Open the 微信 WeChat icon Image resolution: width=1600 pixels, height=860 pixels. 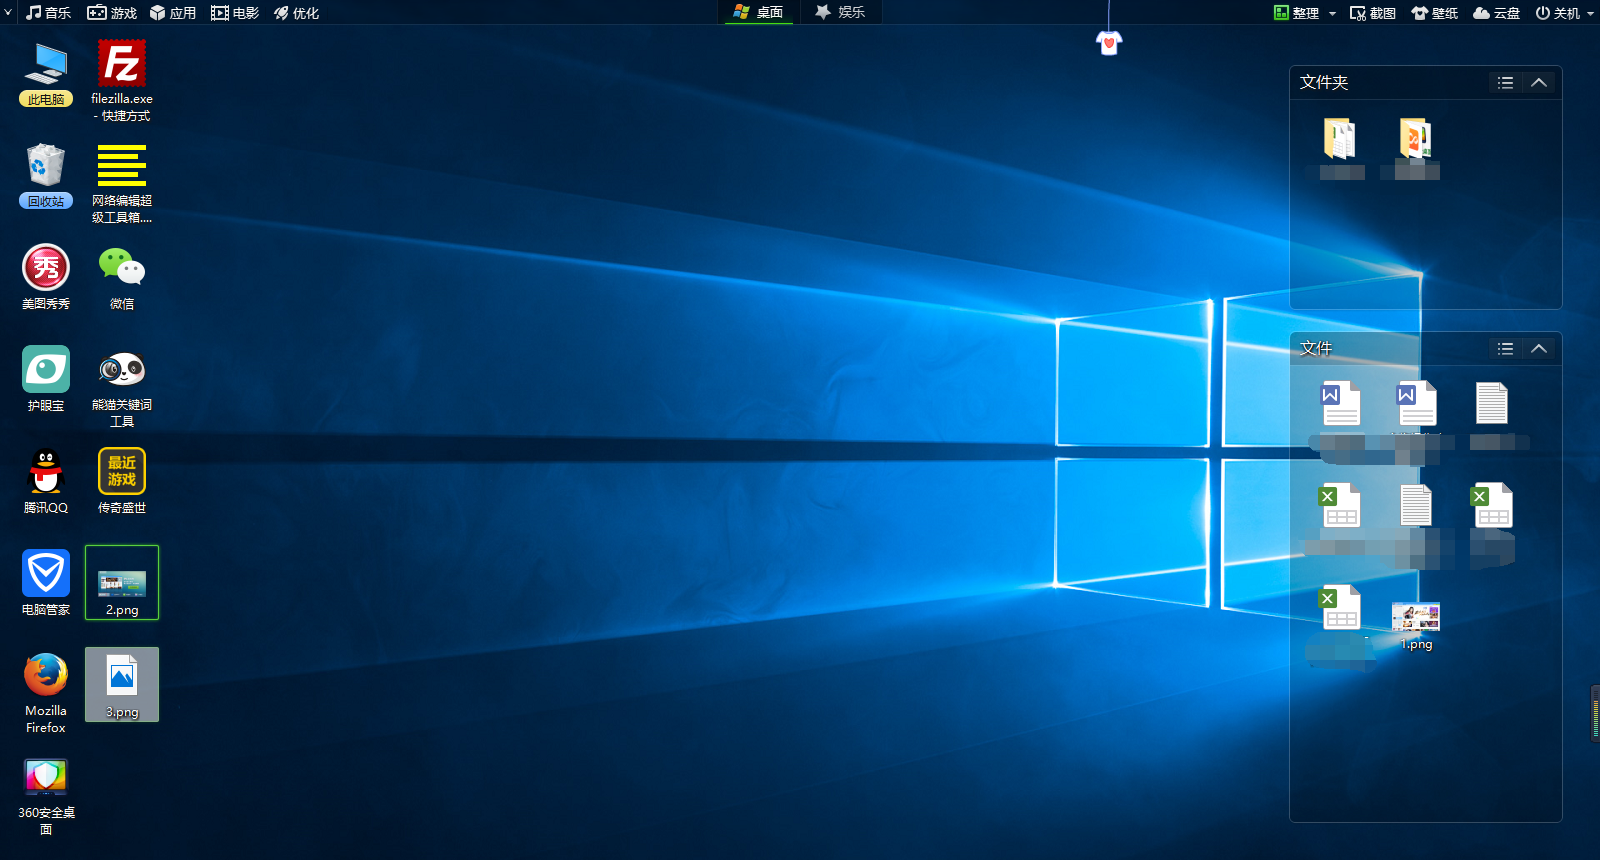122,268
